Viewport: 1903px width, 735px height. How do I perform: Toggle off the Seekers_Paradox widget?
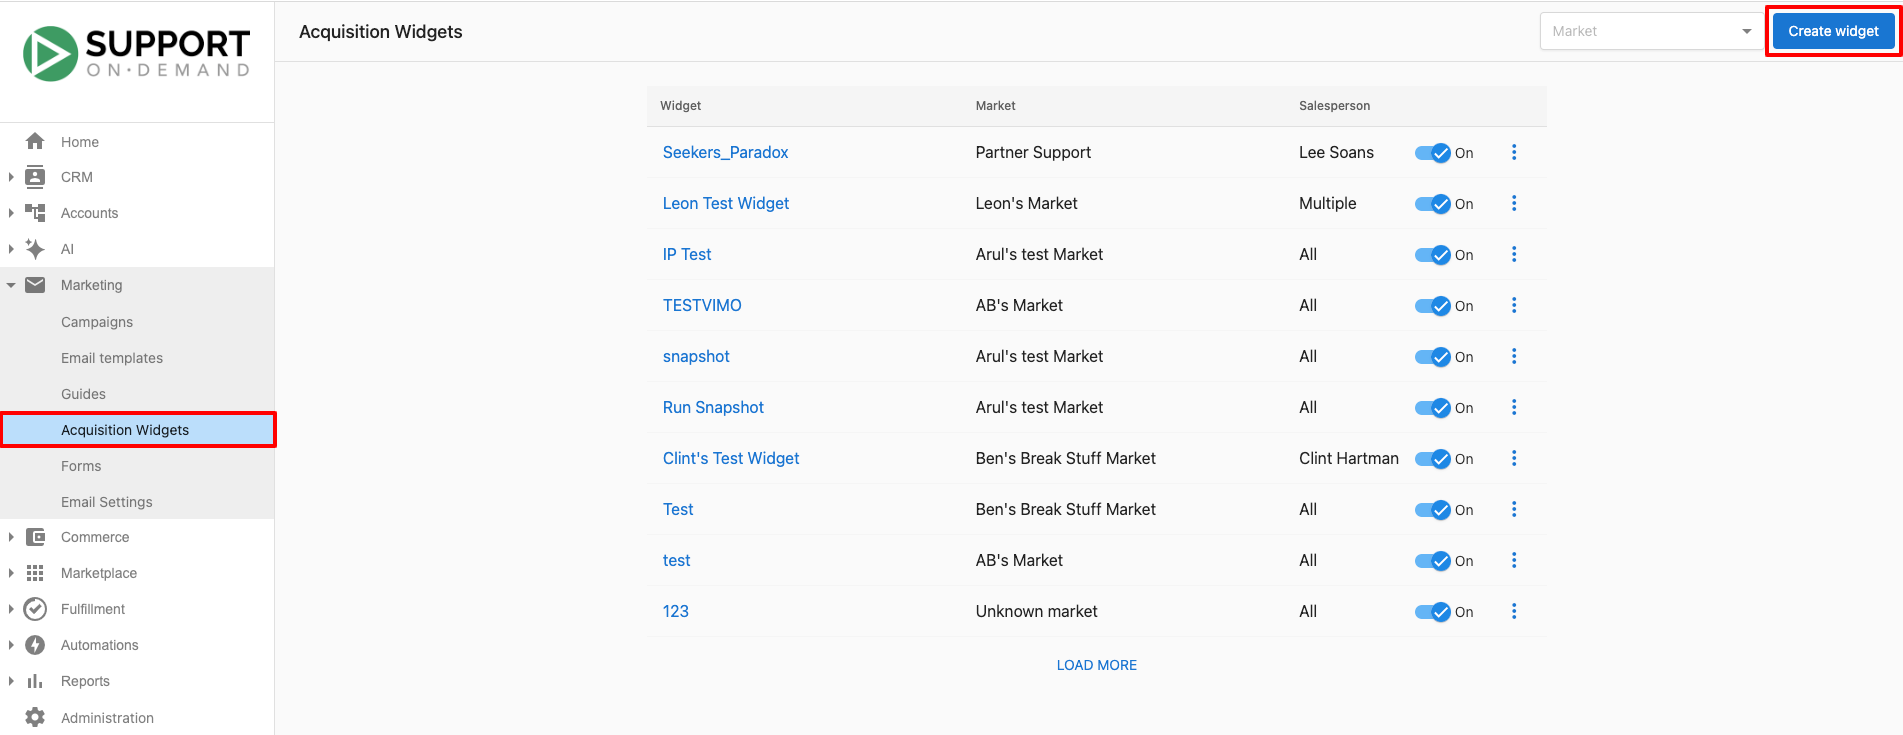pos(1433,153)
